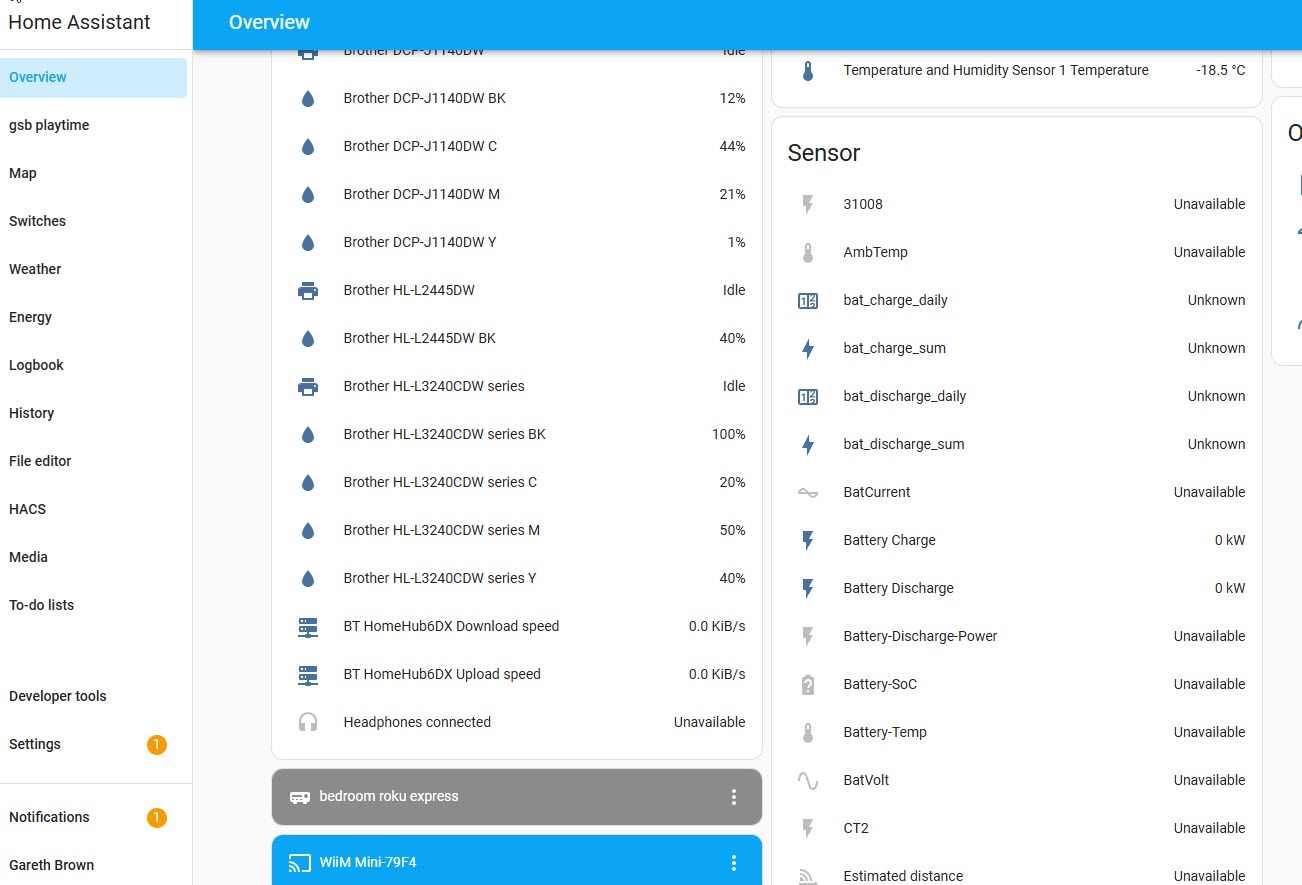Click the Battery-SoC unknown battery icon

(808, 685)
